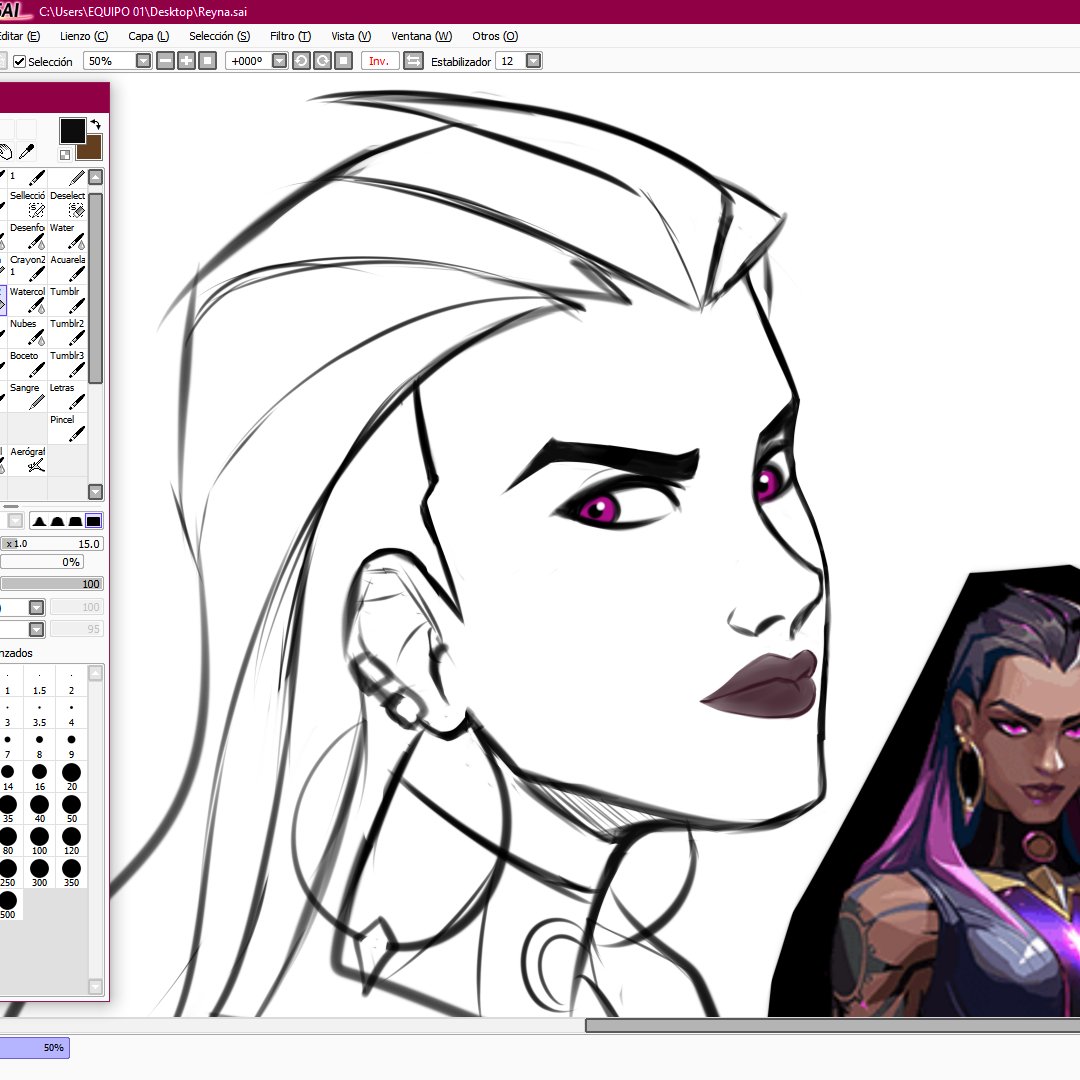Screen dimensions: 1080x1080
Task: Zoom in with the plus button
Action: point(186,61)
